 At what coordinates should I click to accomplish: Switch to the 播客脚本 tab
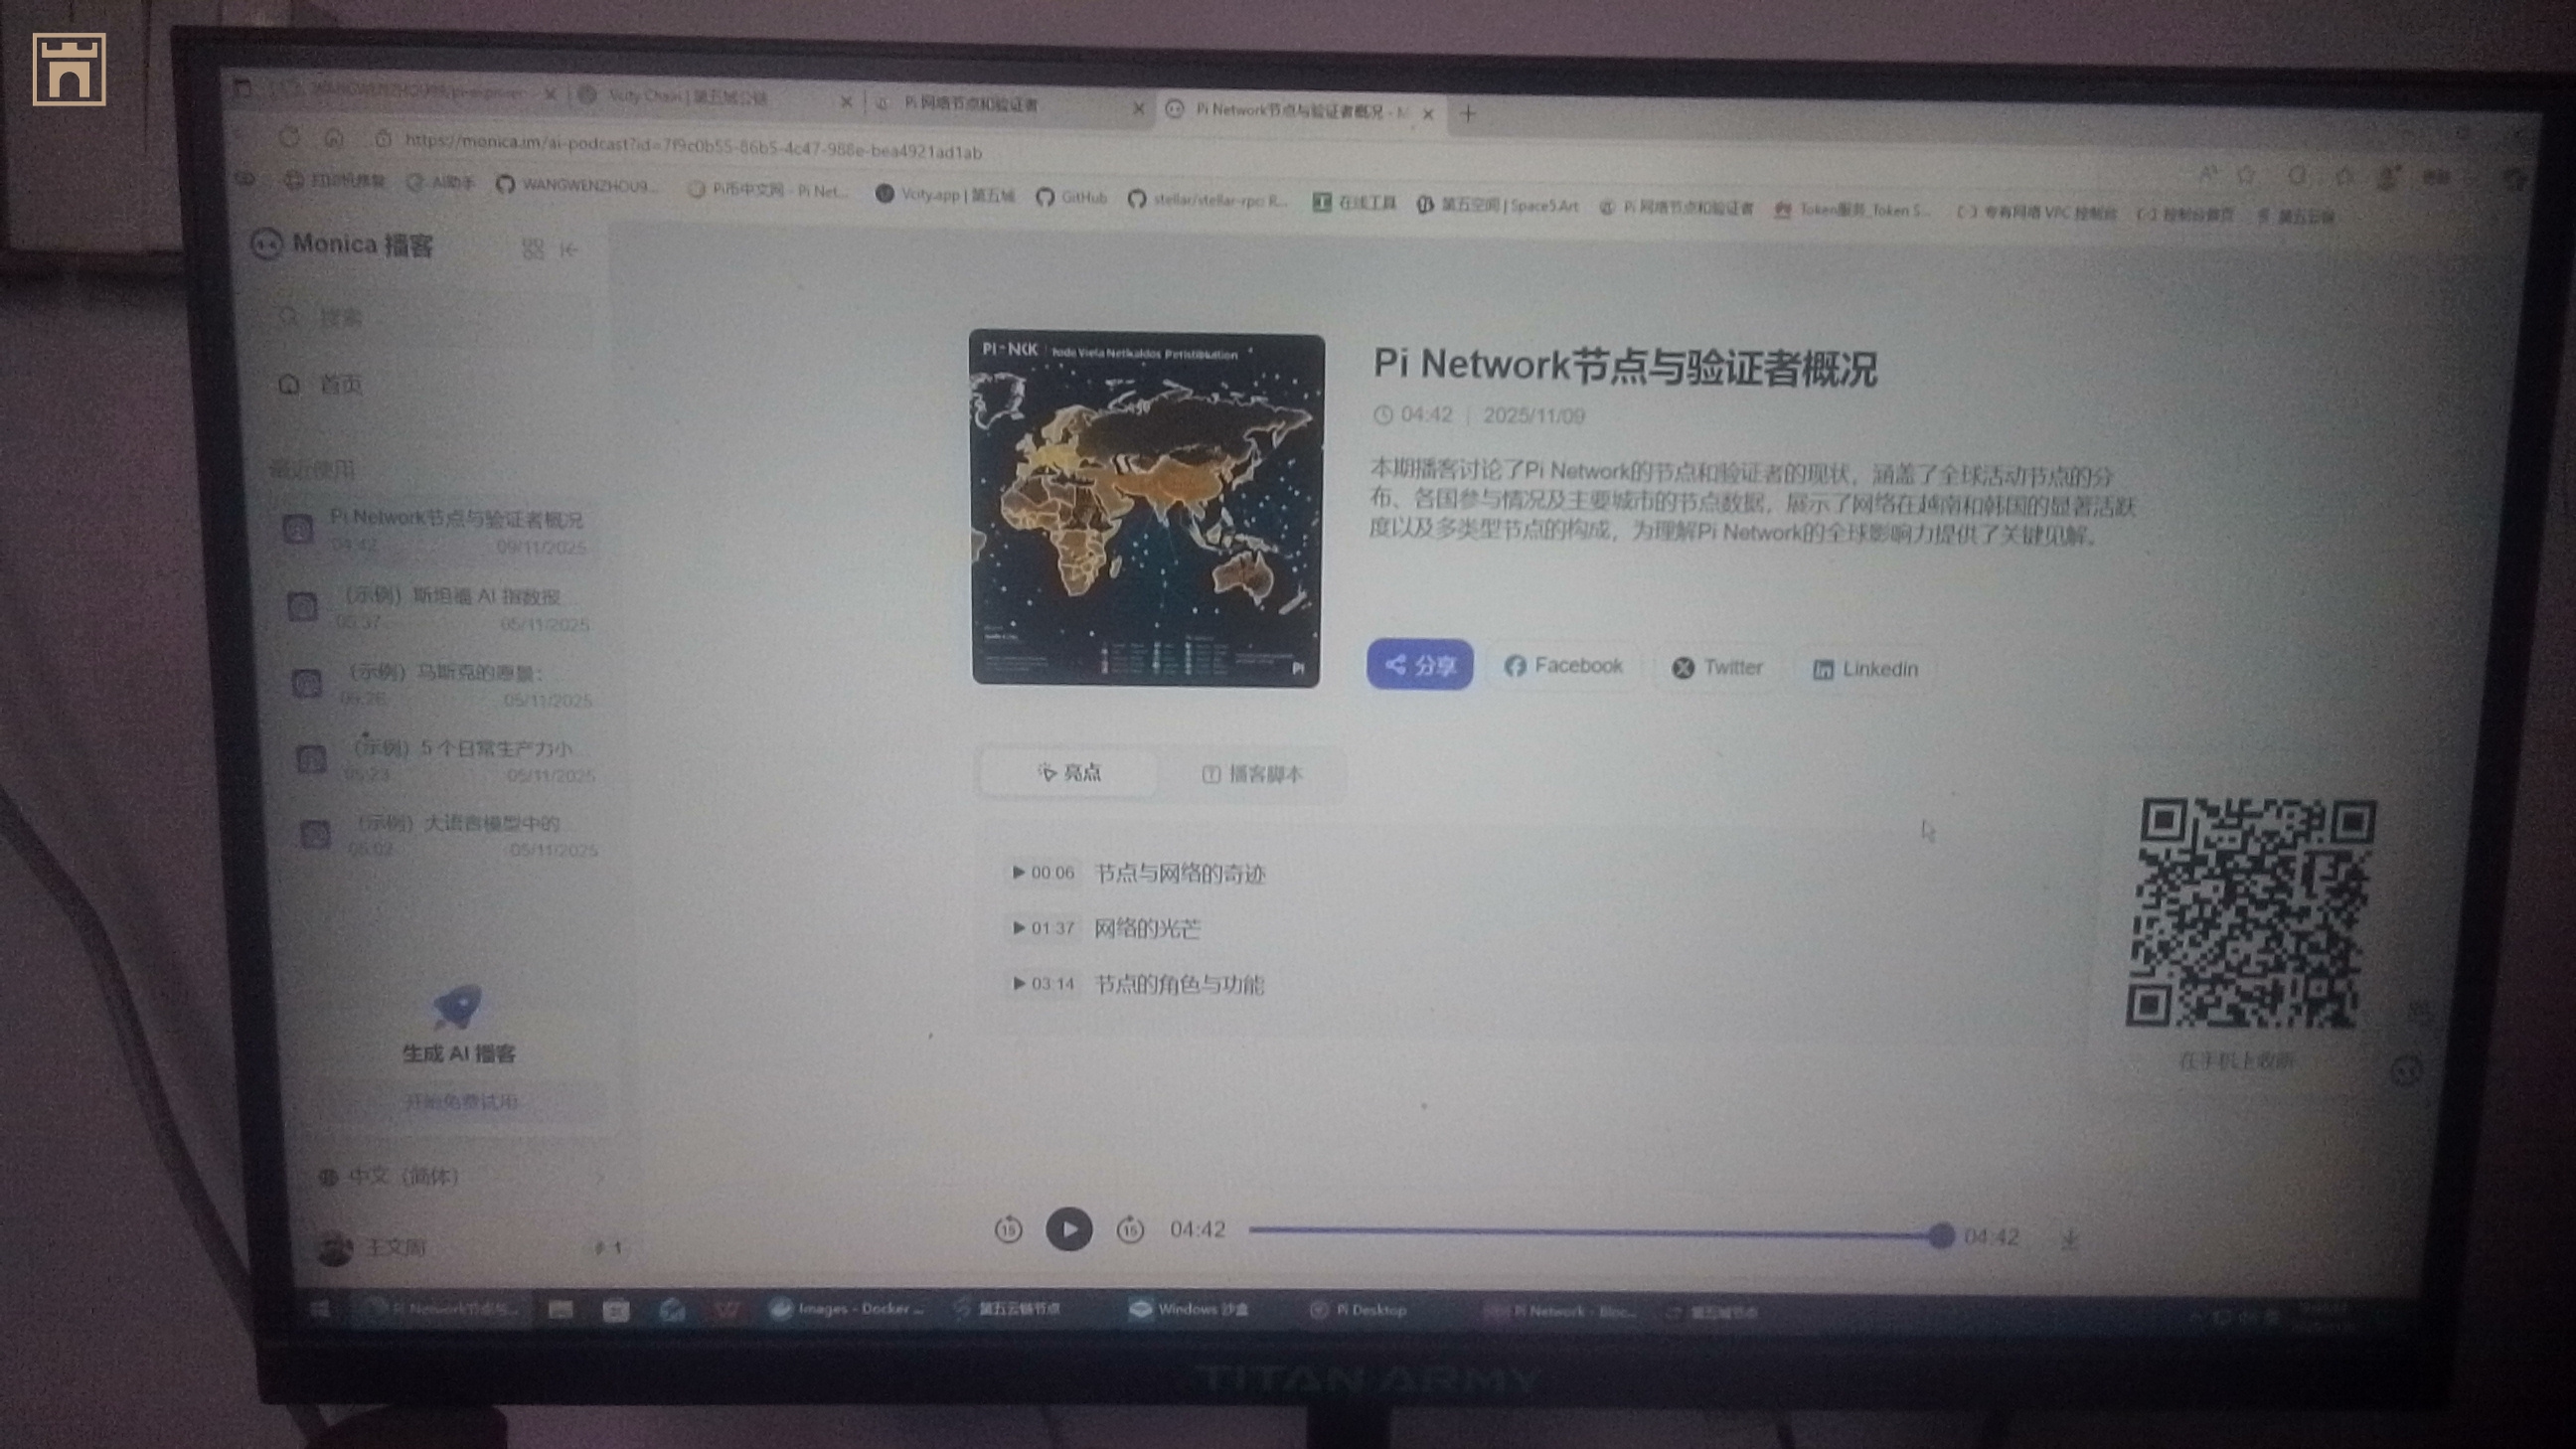1252,774
